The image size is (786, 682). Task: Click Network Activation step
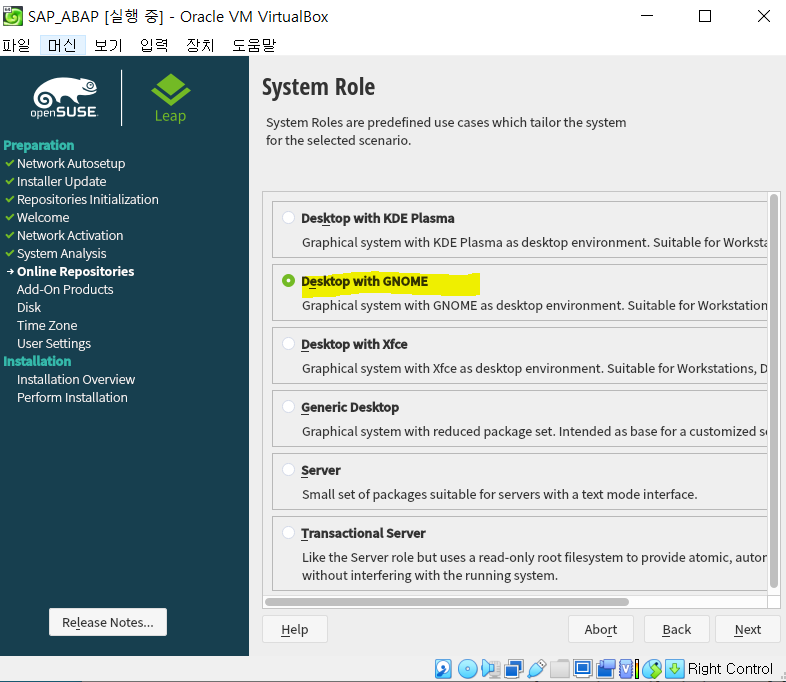[x=70, y=236]
